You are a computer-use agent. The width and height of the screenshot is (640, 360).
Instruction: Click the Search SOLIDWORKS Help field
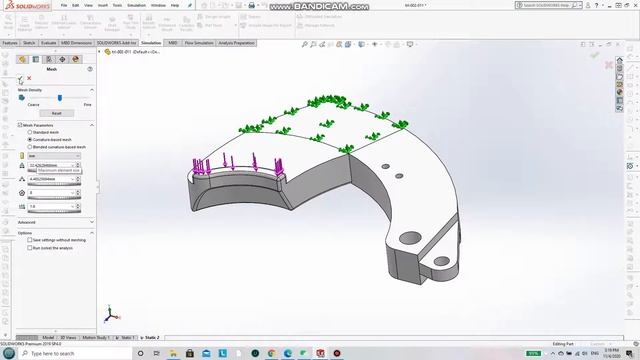point(548,5)
